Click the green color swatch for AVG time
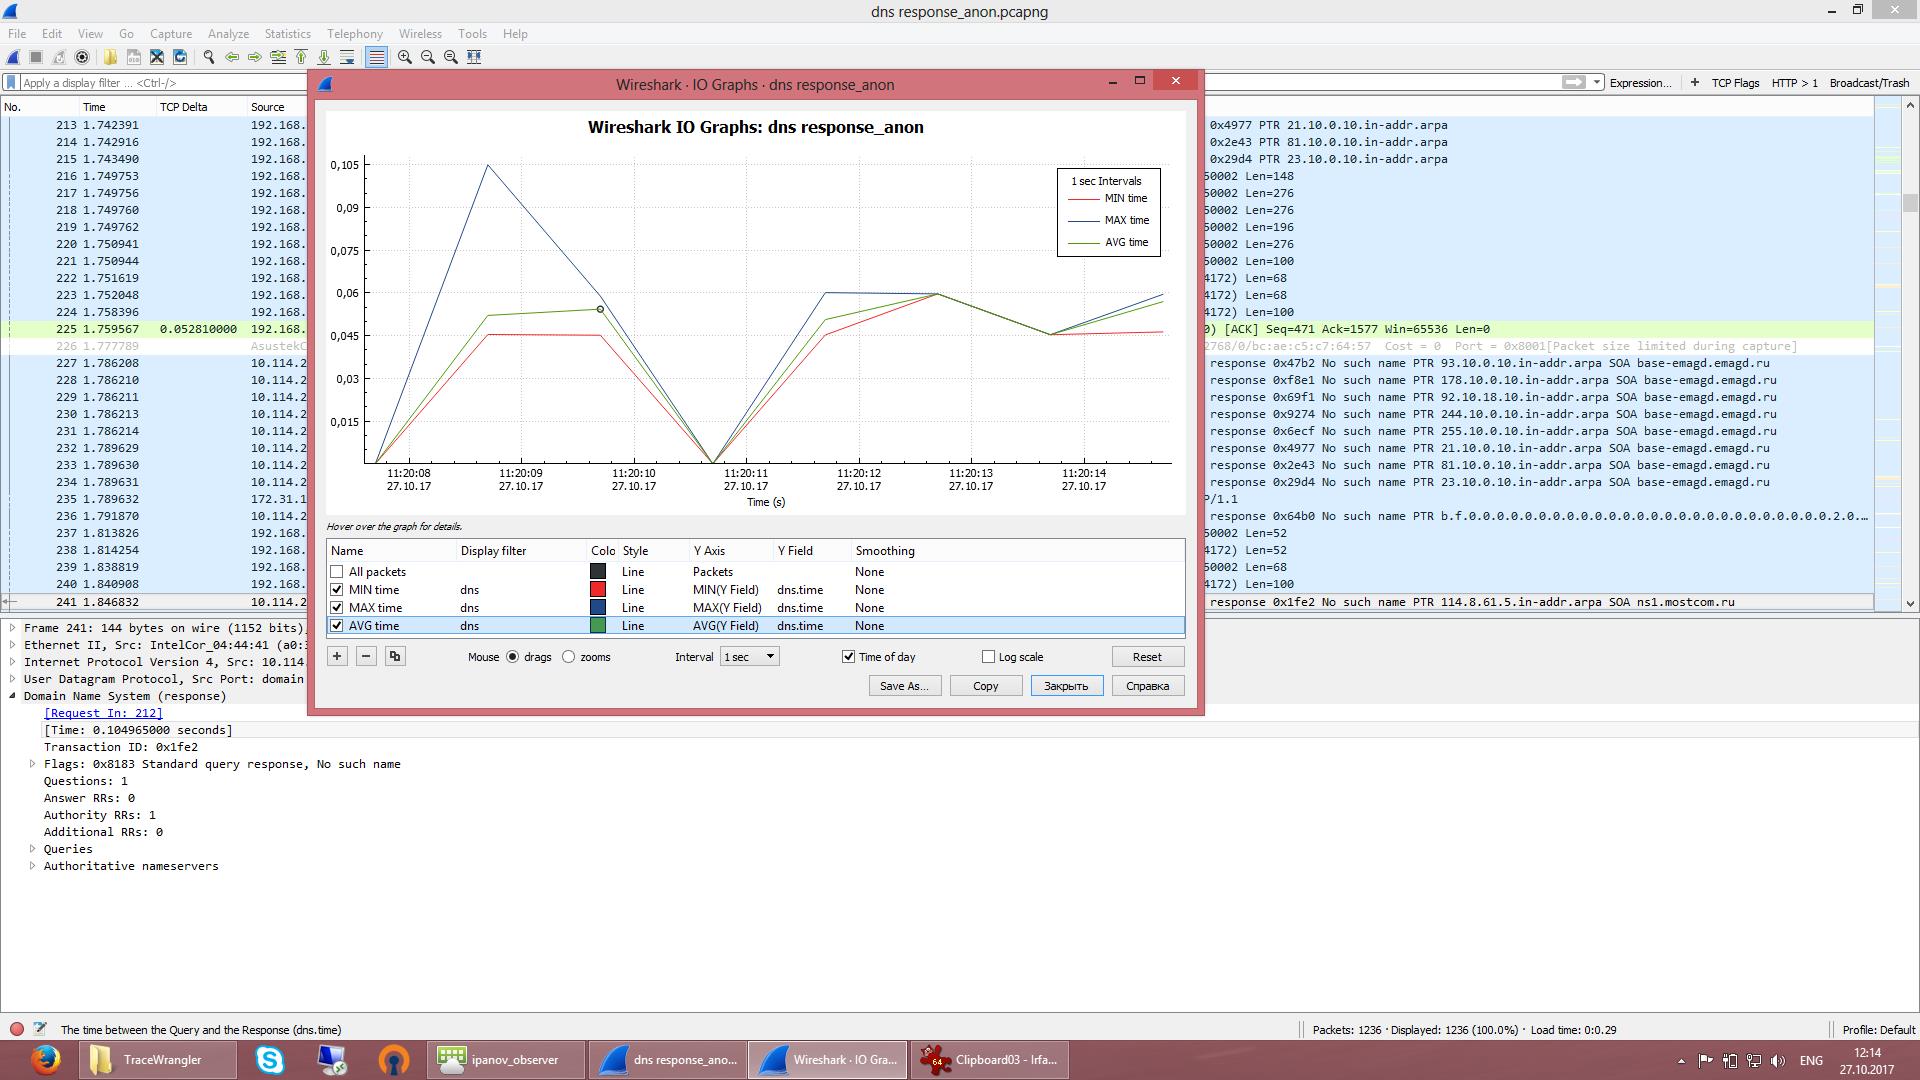 [597, 625]
